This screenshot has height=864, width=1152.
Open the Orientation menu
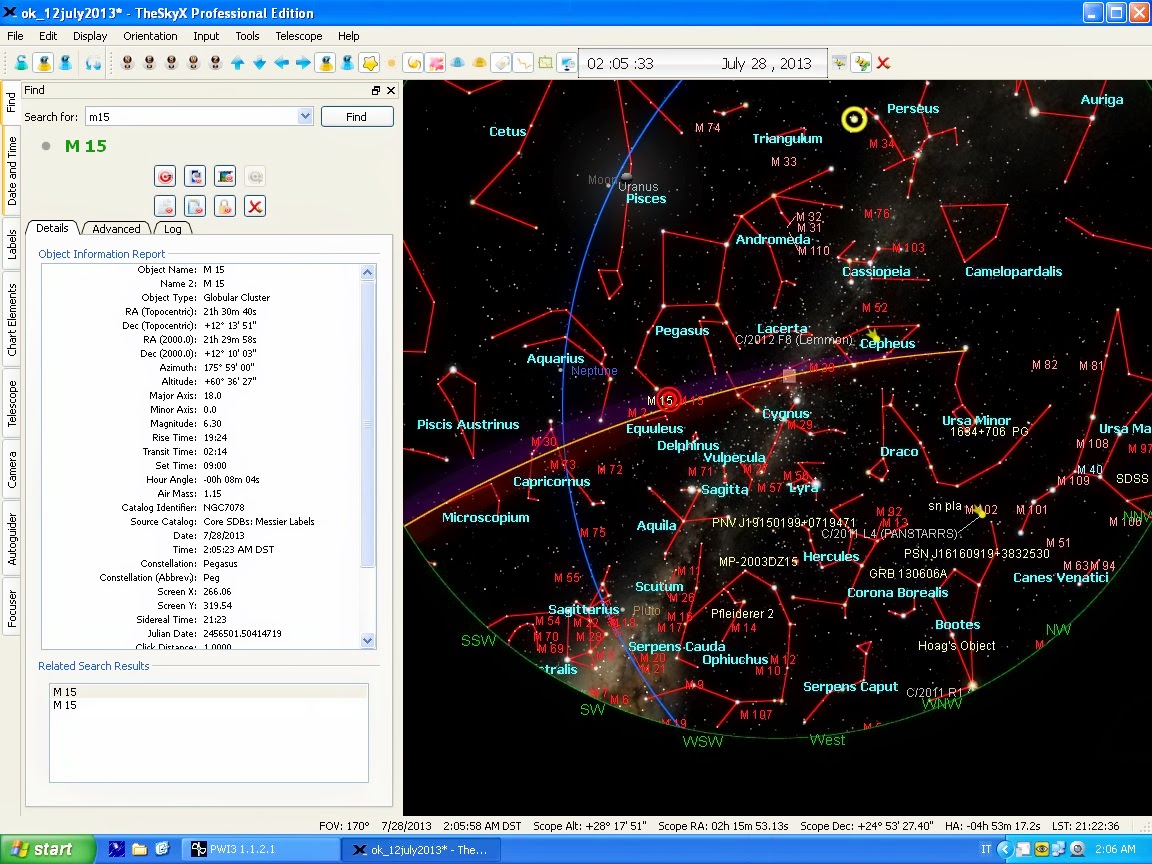click(x=150, y=36)
